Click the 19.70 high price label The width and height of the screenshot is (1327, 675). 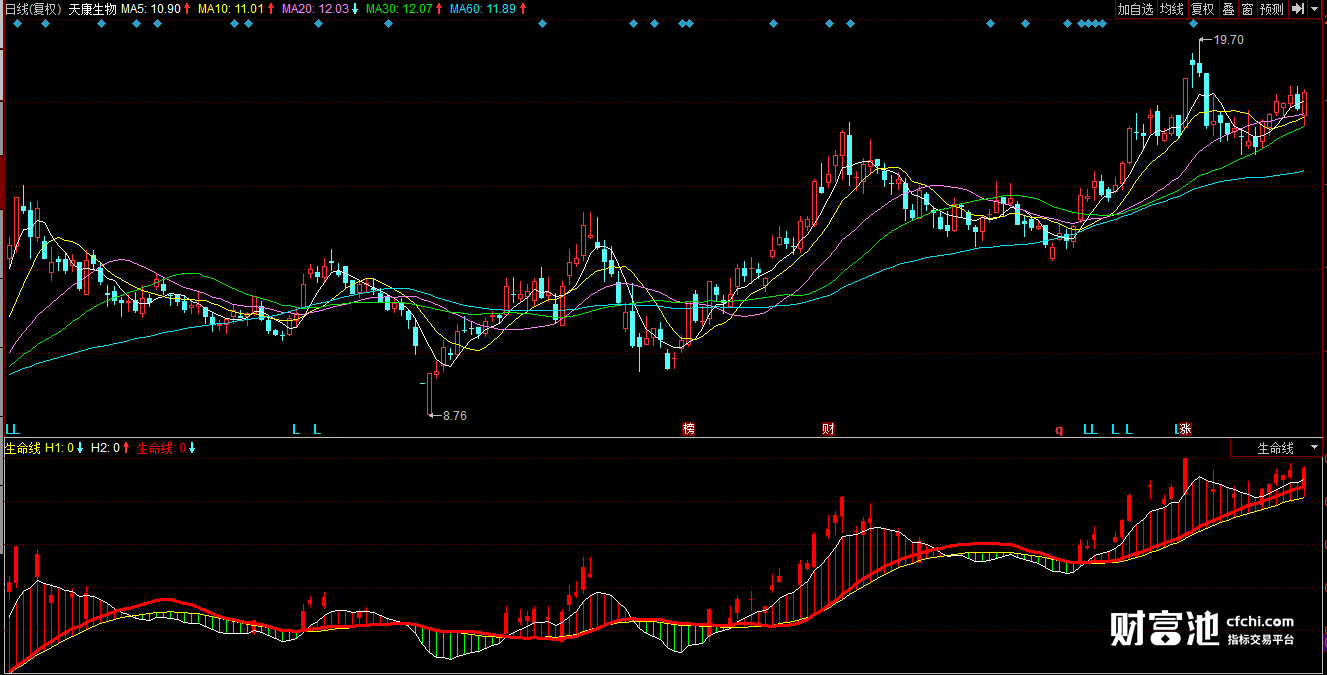(x=1228, y=40)
